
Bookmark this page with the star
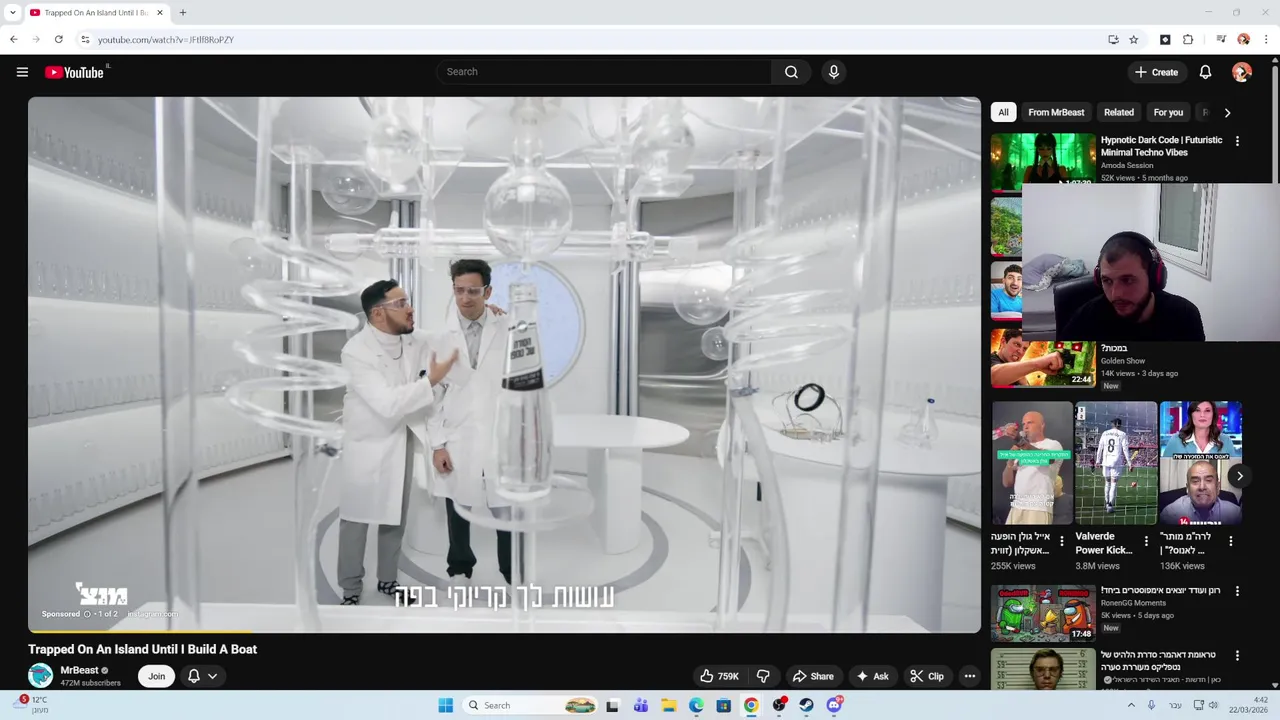pyautogui.click(x=1133, y=40)
